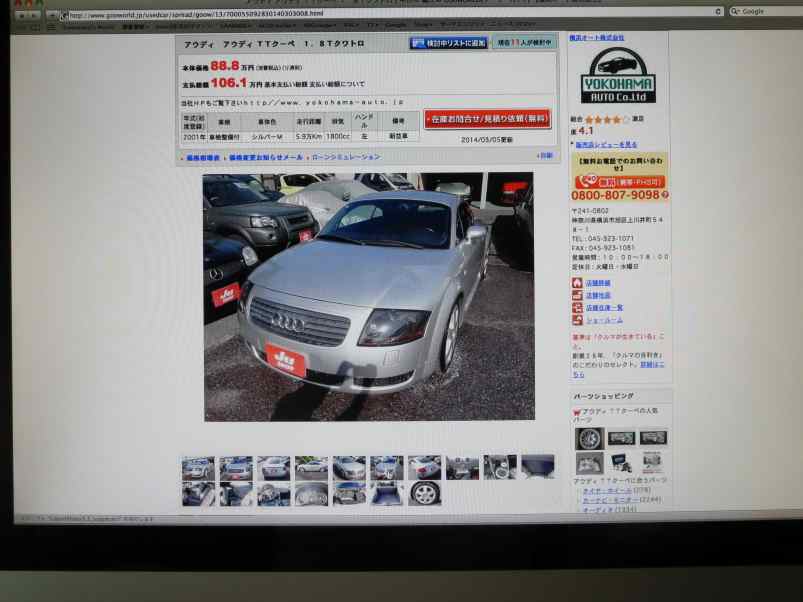
Task: Click the red stock inquiry / estimate request button
Action: [x=488, y=119]
